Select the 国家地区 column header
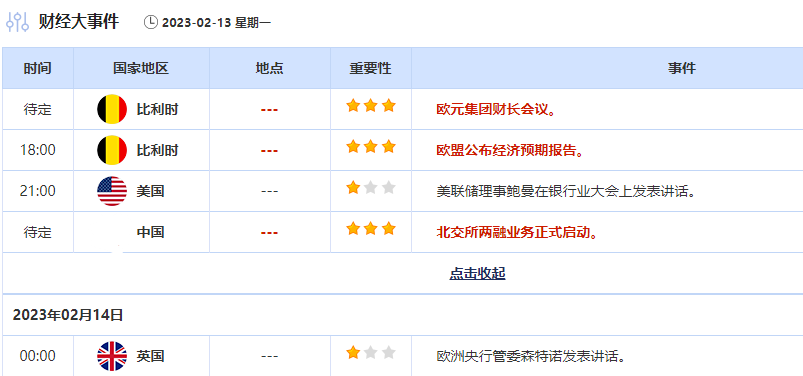This screenshot has height=376, width=803. (x=141, y=68)
